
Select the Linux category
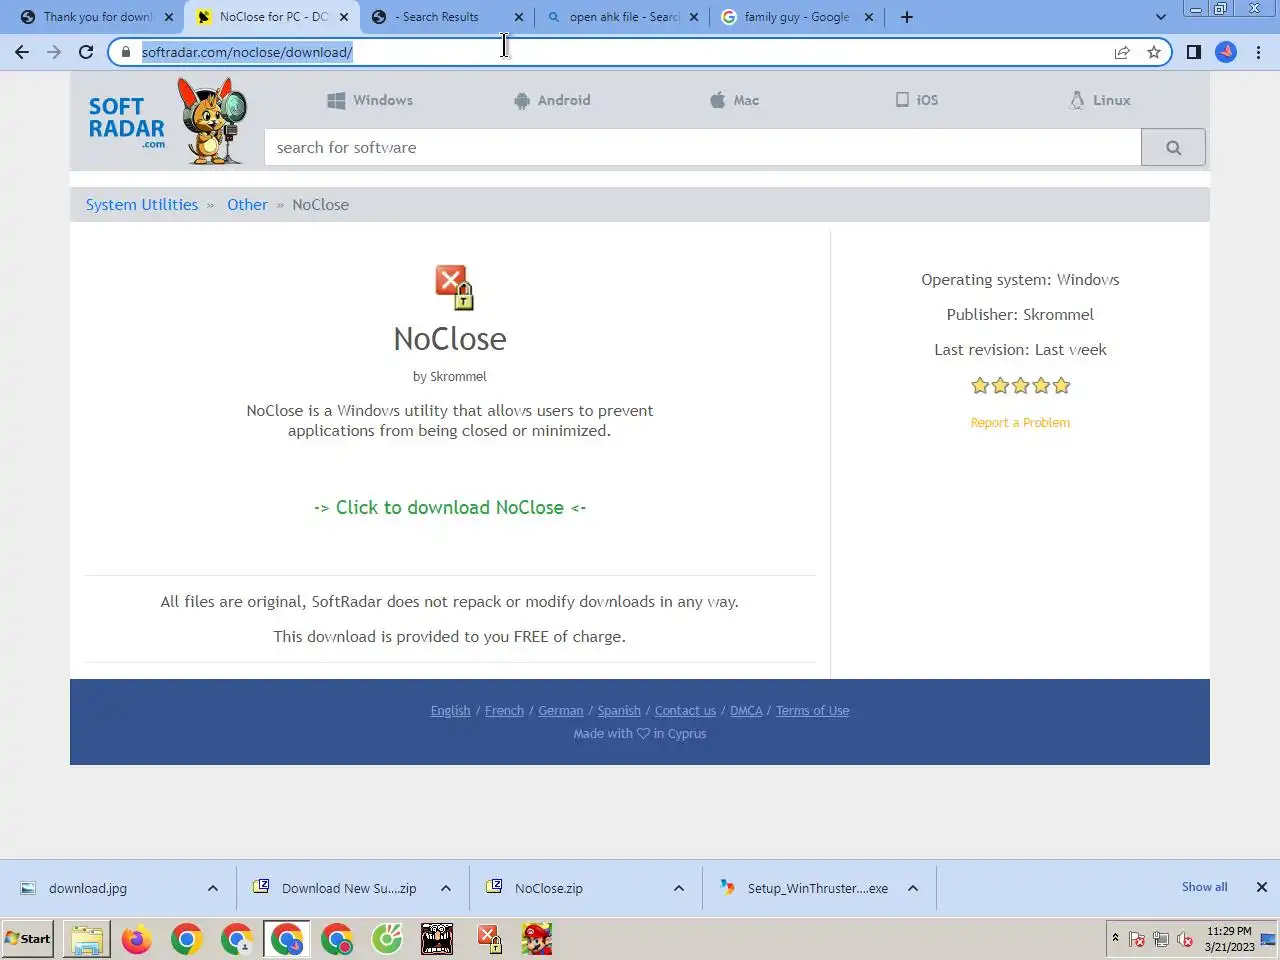click(1100, 100)
